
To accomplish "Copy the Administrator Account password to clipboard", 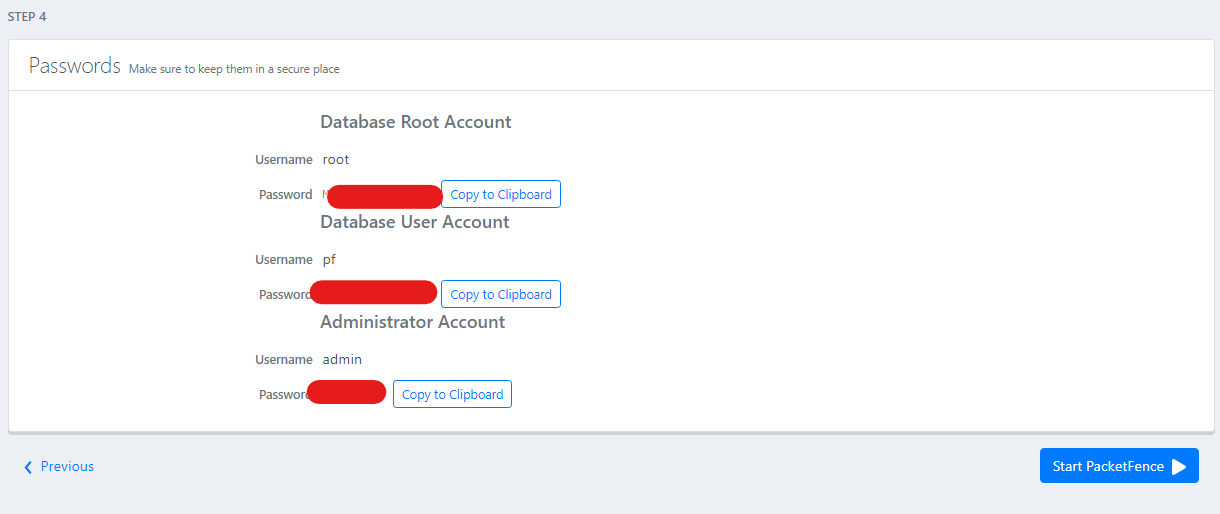I will coord(452,394).
